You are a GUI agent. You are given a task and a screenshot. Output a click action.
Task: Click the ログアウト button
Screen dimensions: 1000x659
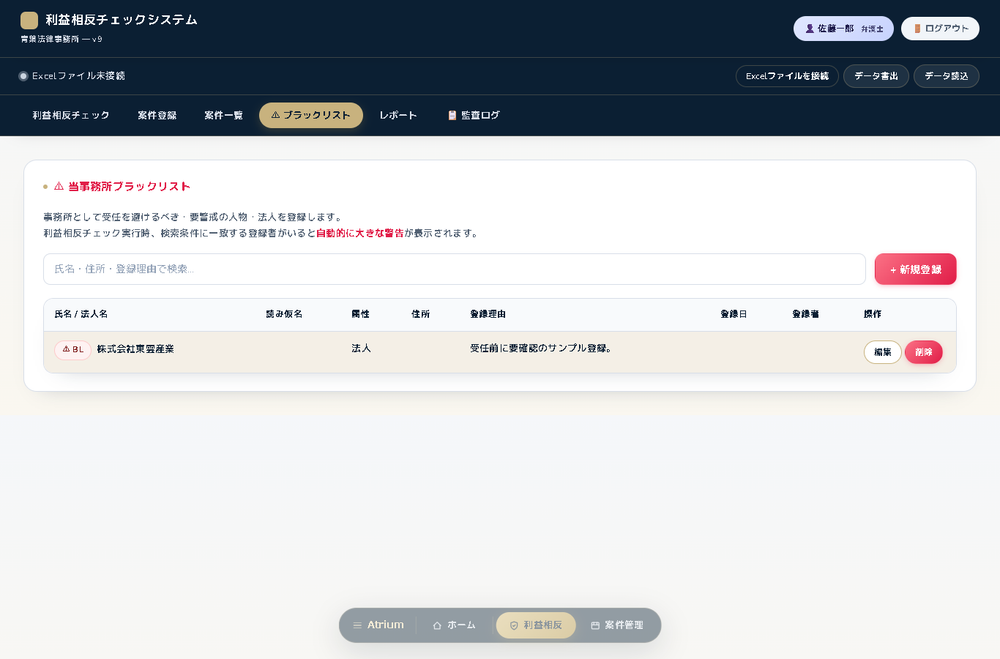pyautogui.click(x=940, y=29)
